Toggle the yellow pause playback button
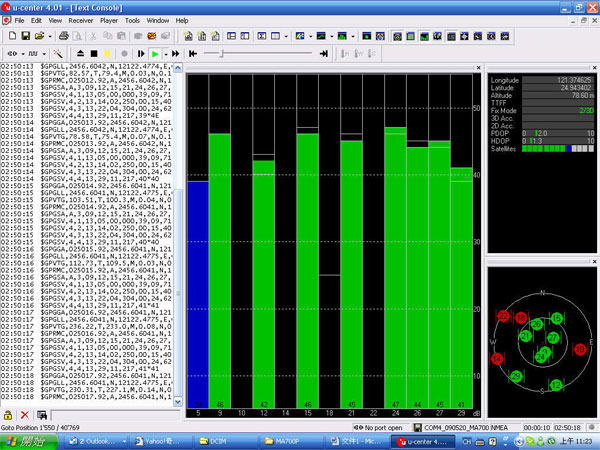 (108, 54)
